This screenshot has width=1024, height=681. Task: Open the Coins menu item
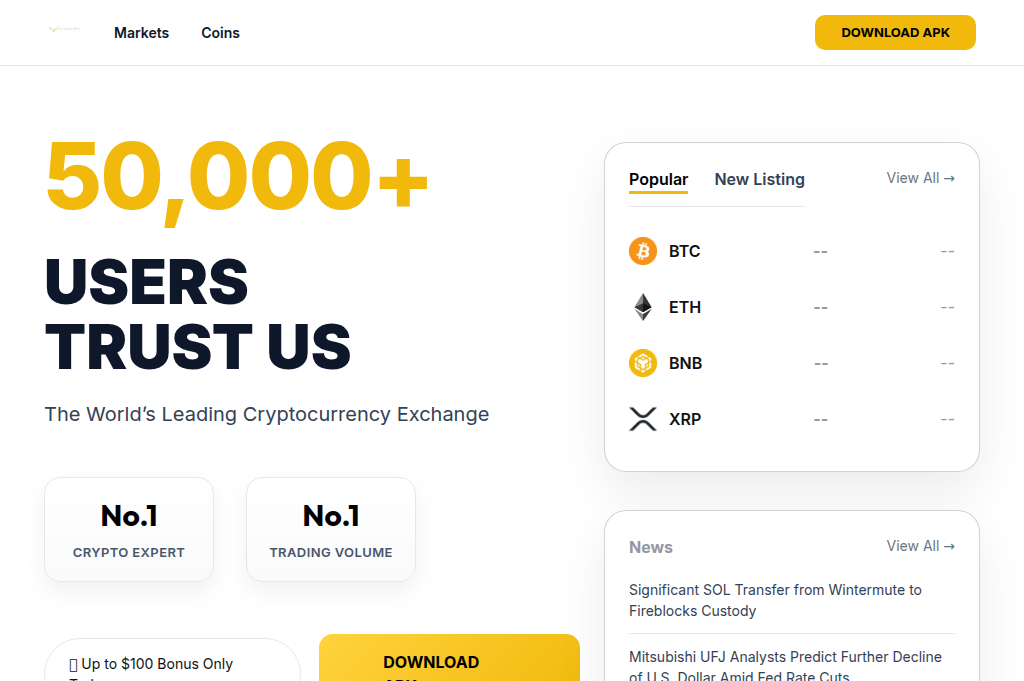coord(220,33)
